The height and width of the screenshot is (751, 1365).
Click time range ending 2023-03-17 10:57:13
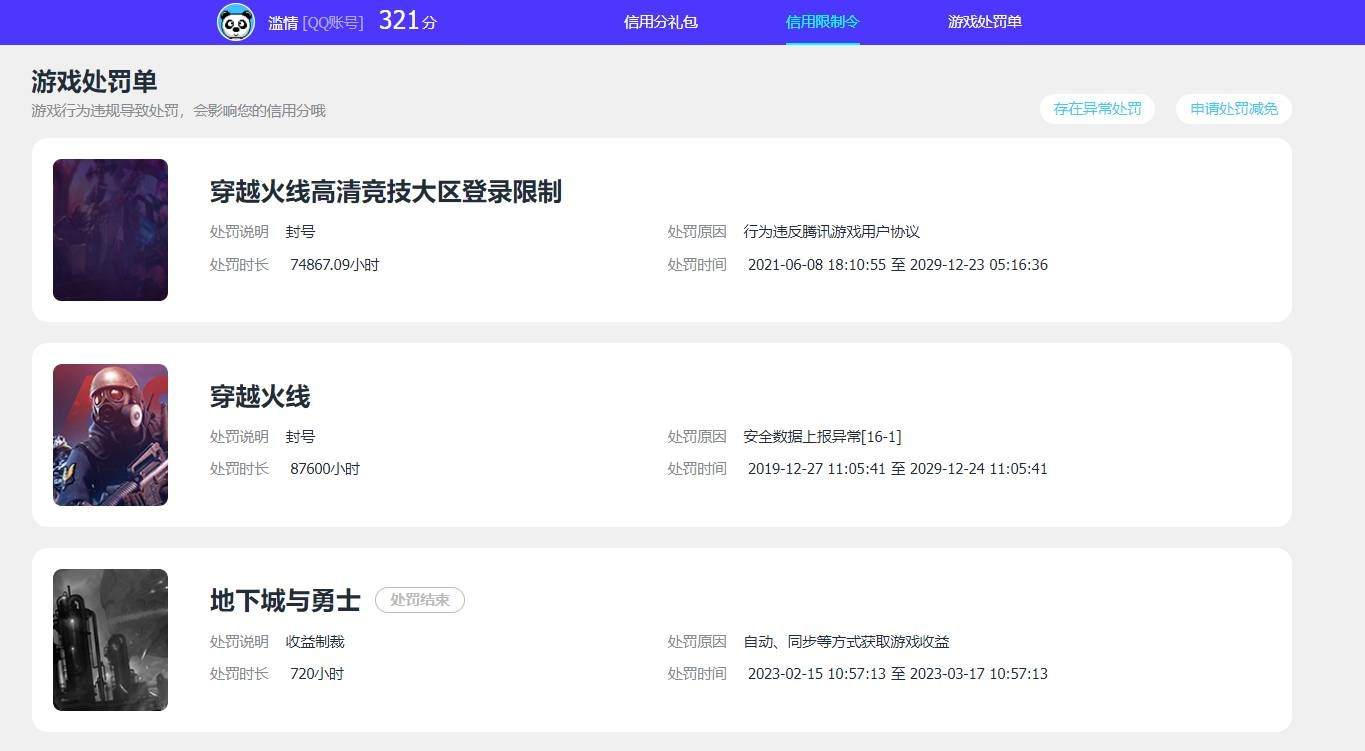898,674
